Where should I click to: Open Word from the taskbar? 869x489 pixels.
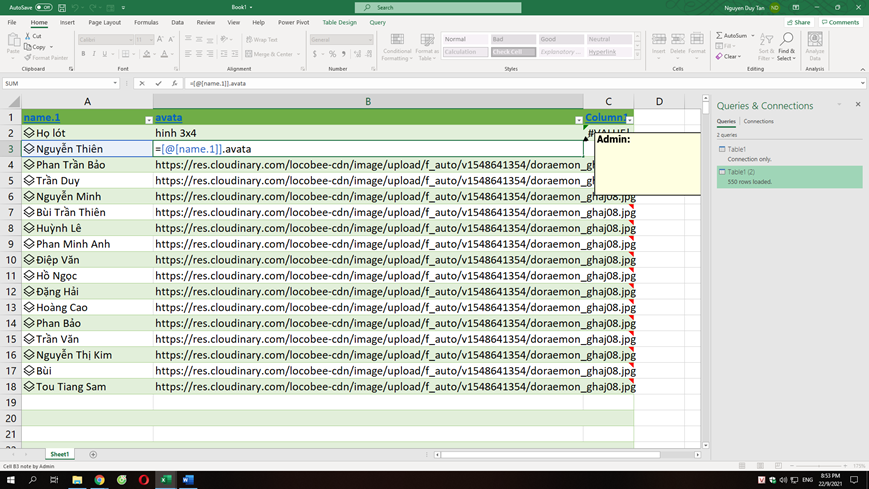[x=188, y=480]
